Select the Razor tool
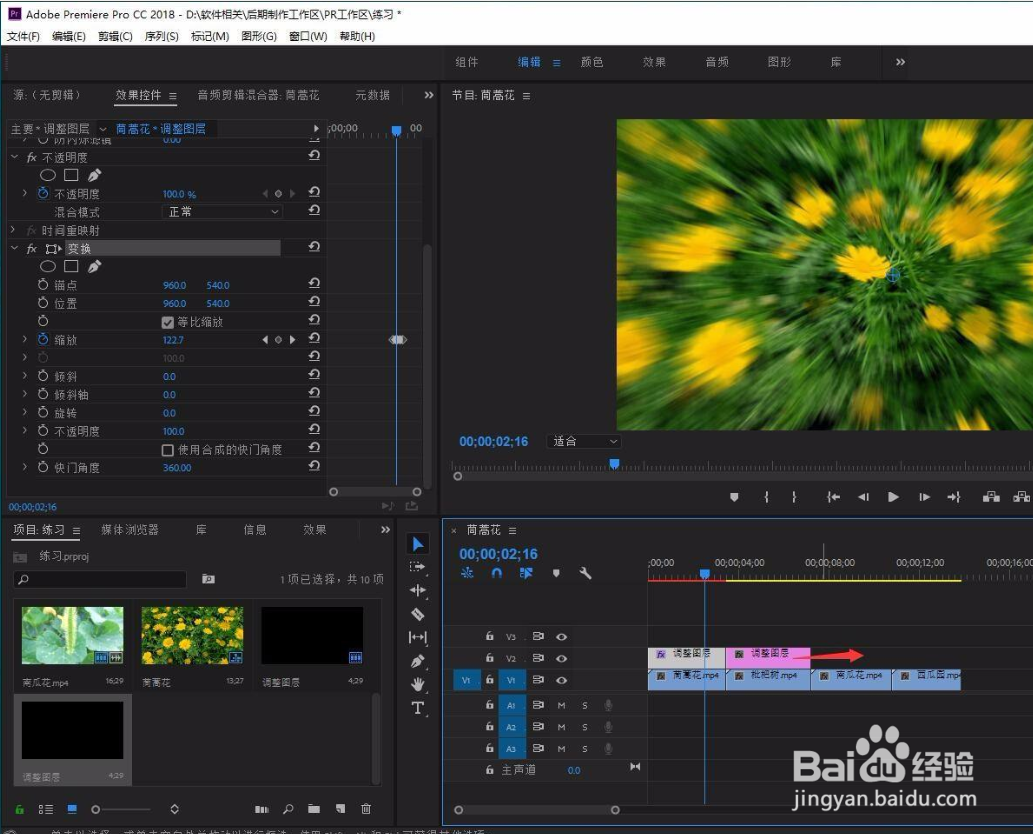1033x834 pixels. tap(418, 614)
